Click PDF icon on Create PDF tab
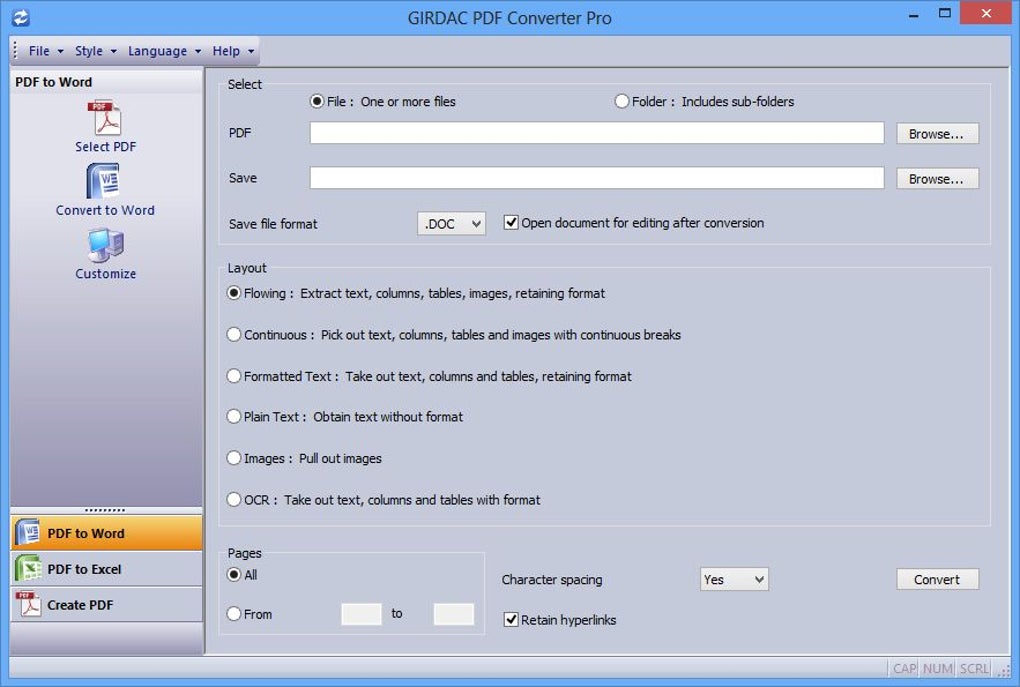1020x687 pixels. pos(28,604)
